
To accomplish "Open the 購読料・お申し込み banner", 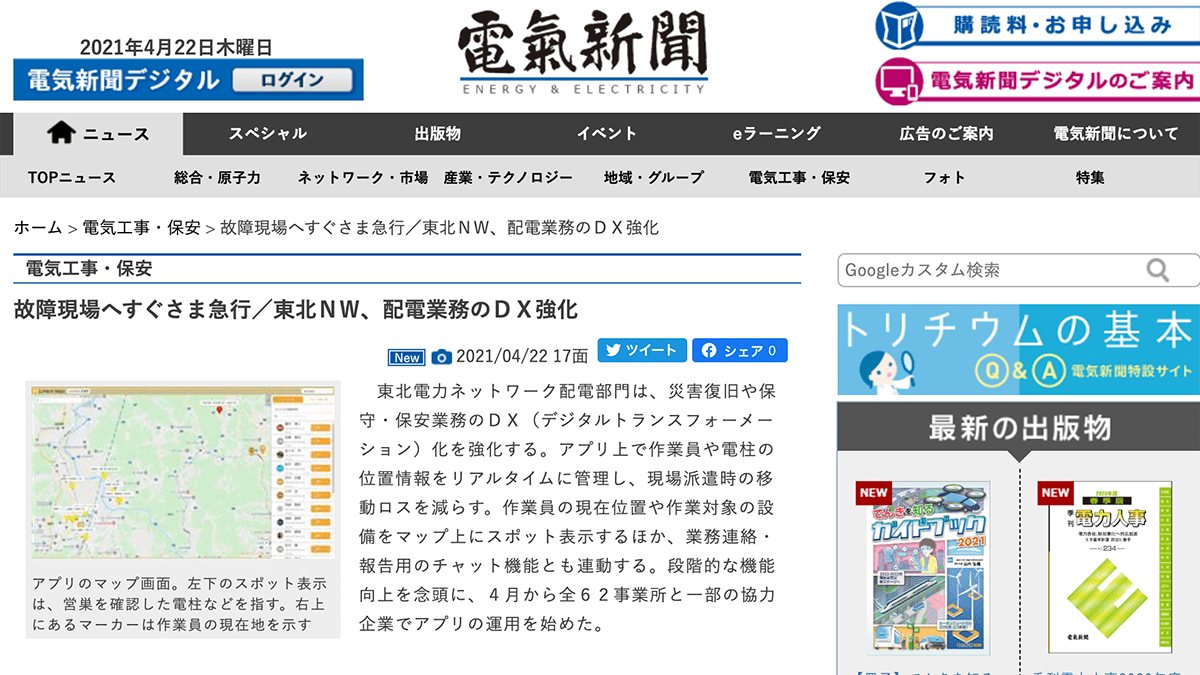I will pos(1037,26).
